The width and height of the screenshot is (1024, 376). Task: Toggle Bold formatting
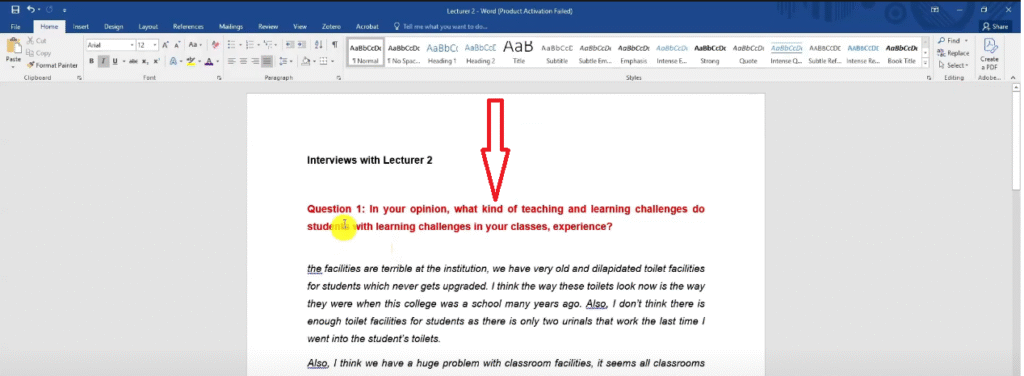click(x=91, y=61)
